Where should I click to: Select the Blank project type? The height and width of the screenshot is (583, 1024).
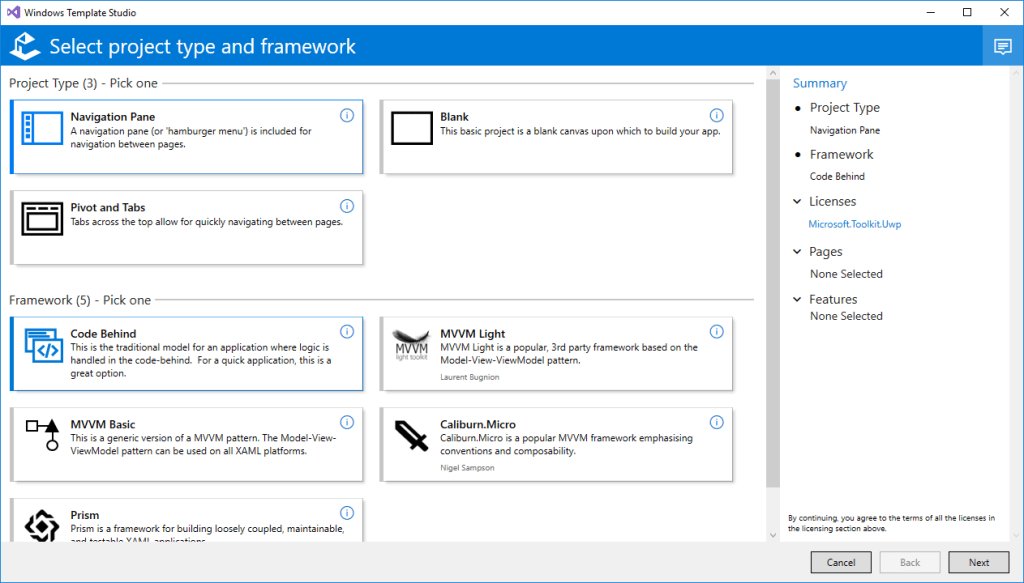[x=555, y=135]
